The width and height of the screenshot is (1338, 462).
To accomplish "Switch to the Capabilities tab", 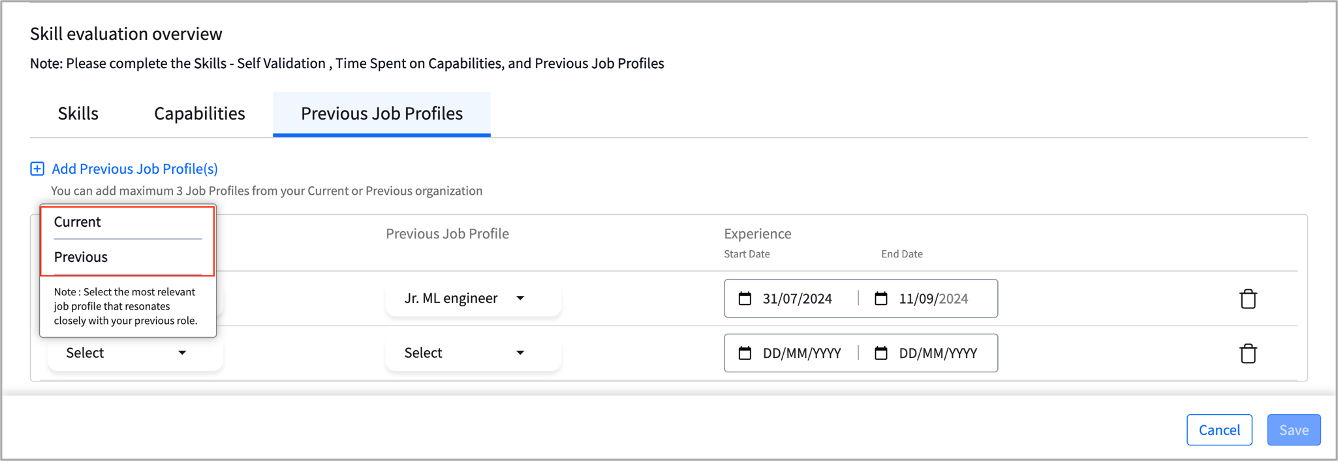I will pyautogui.click(x=200, y=113).
